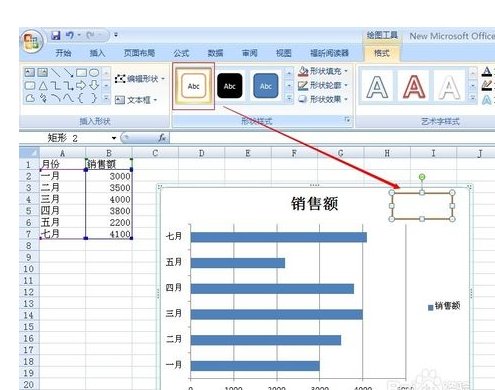Image resolution: width=495 pixels, height=390 pixels.
Task: Apply the blue Abc shape style
Action: pos(266,86)
